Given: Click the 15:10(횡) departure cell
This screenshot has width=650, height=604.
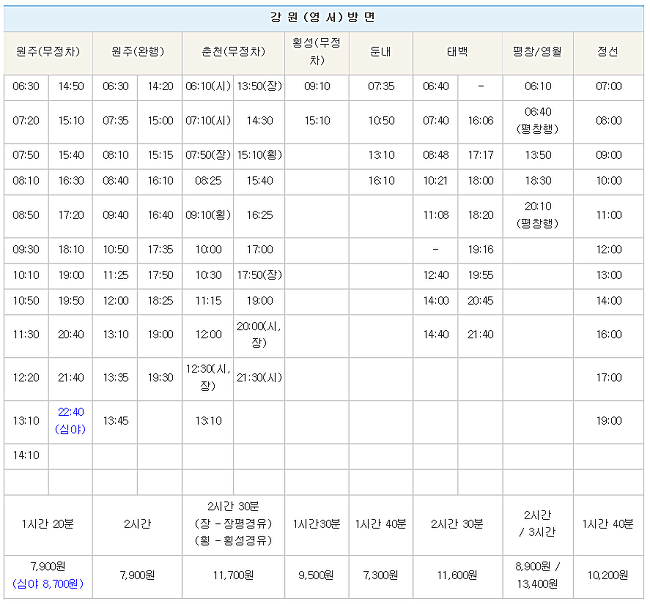Looking at the screenshot, I should [260, 155].
